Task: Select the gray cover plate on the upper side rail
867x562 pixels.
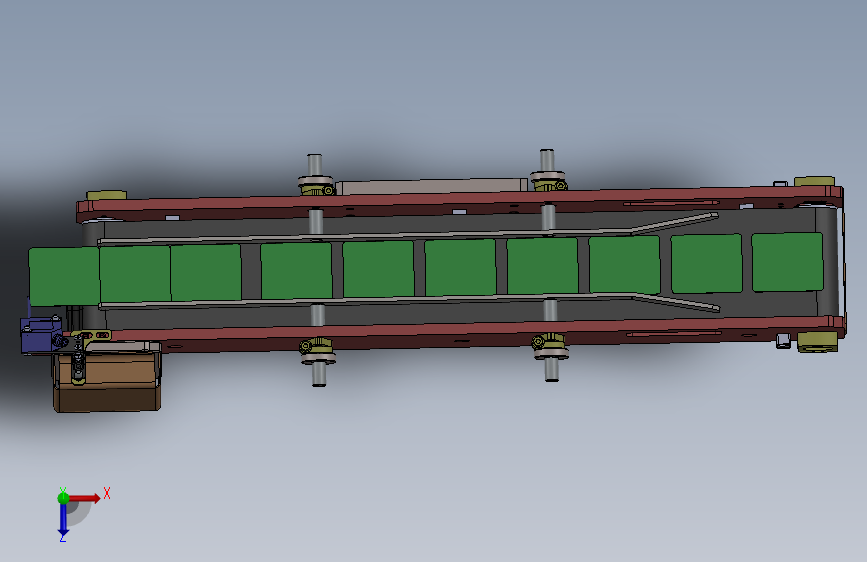Action: [432, 186]
